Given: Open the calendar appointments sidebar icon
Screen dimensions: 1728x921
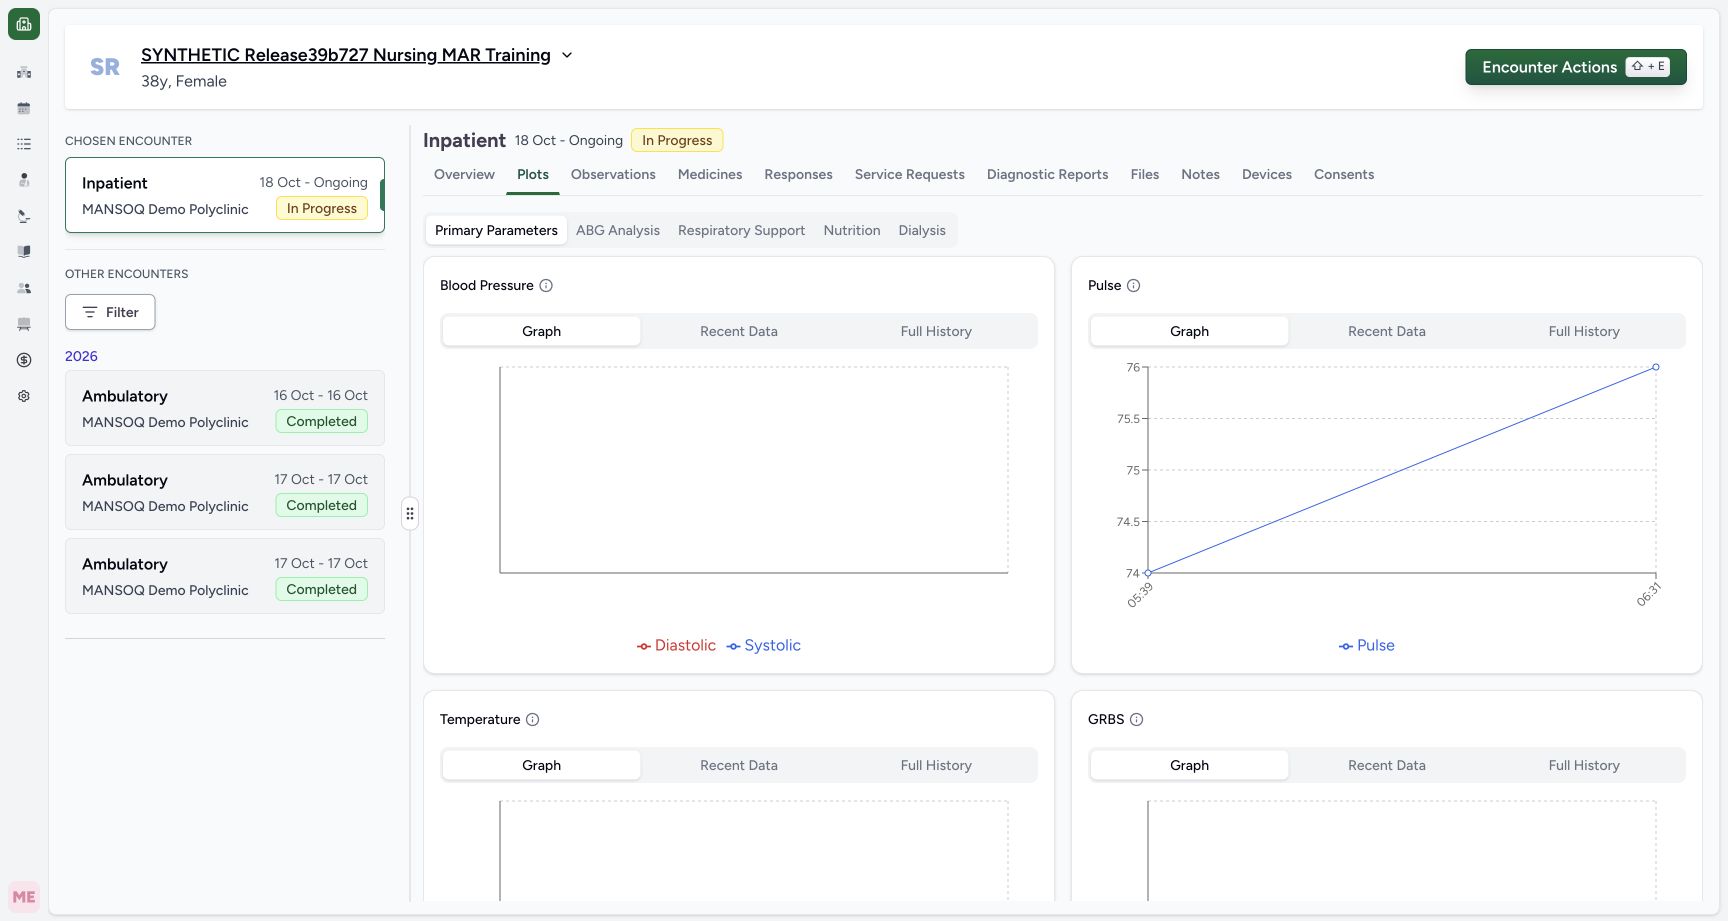Looking at the screenshot, I should click(24, 108).
